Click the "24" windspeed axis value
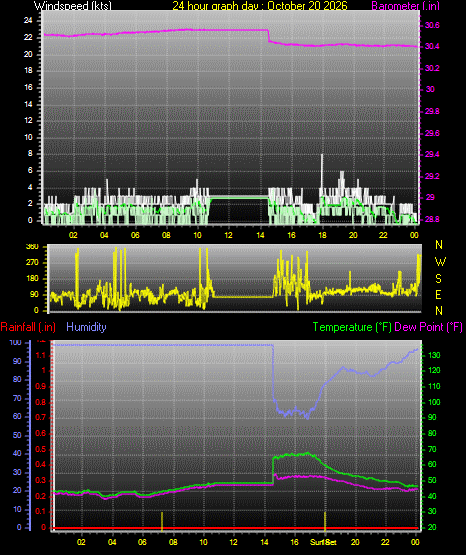 tap(28, 21)
